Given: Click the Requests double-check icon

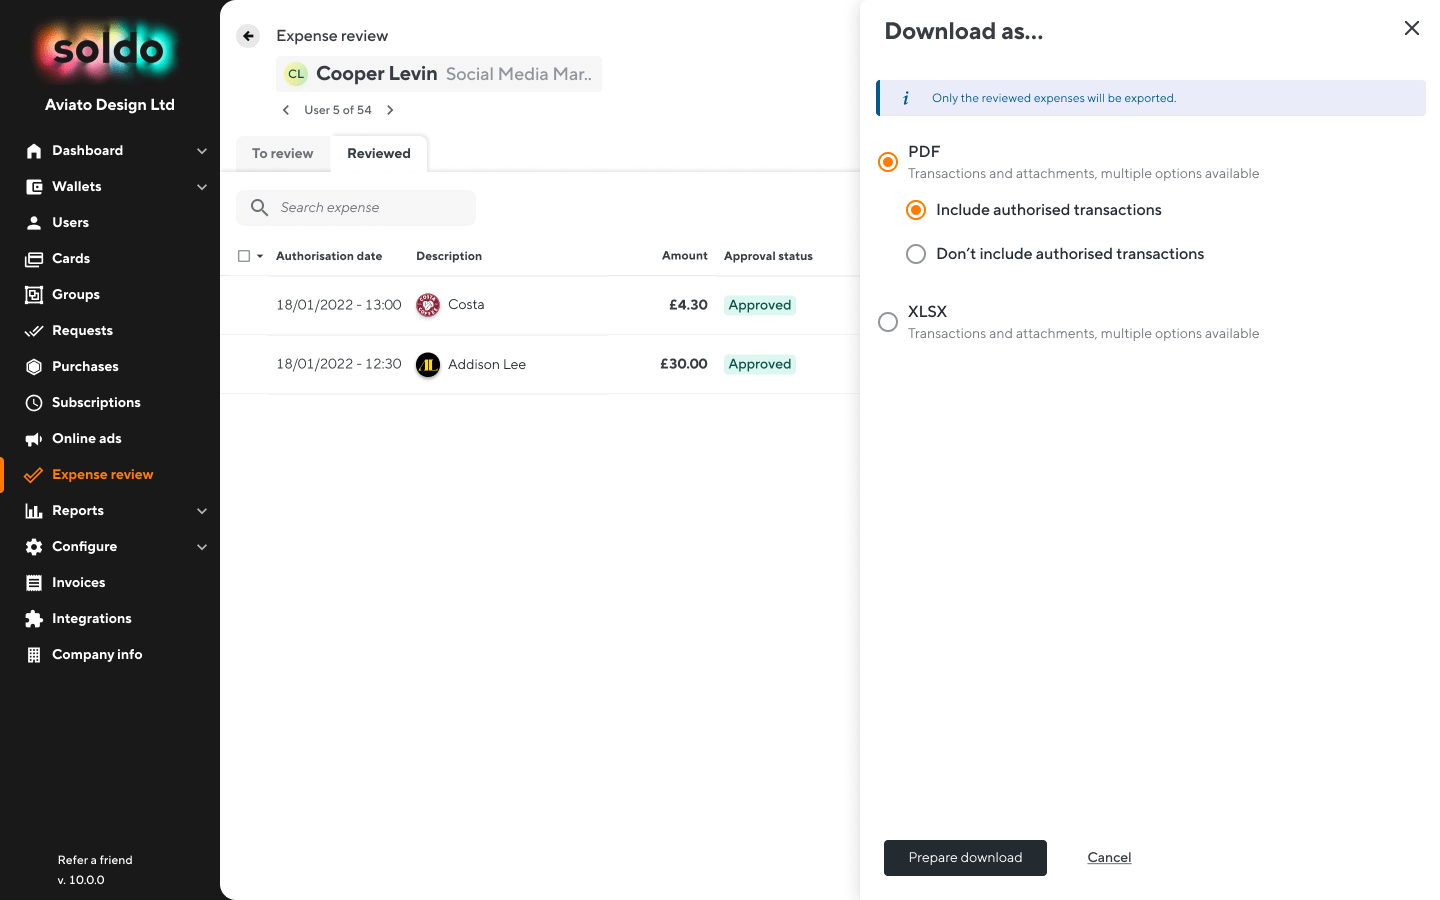Looking at the screenshot, I should [34, 331].
